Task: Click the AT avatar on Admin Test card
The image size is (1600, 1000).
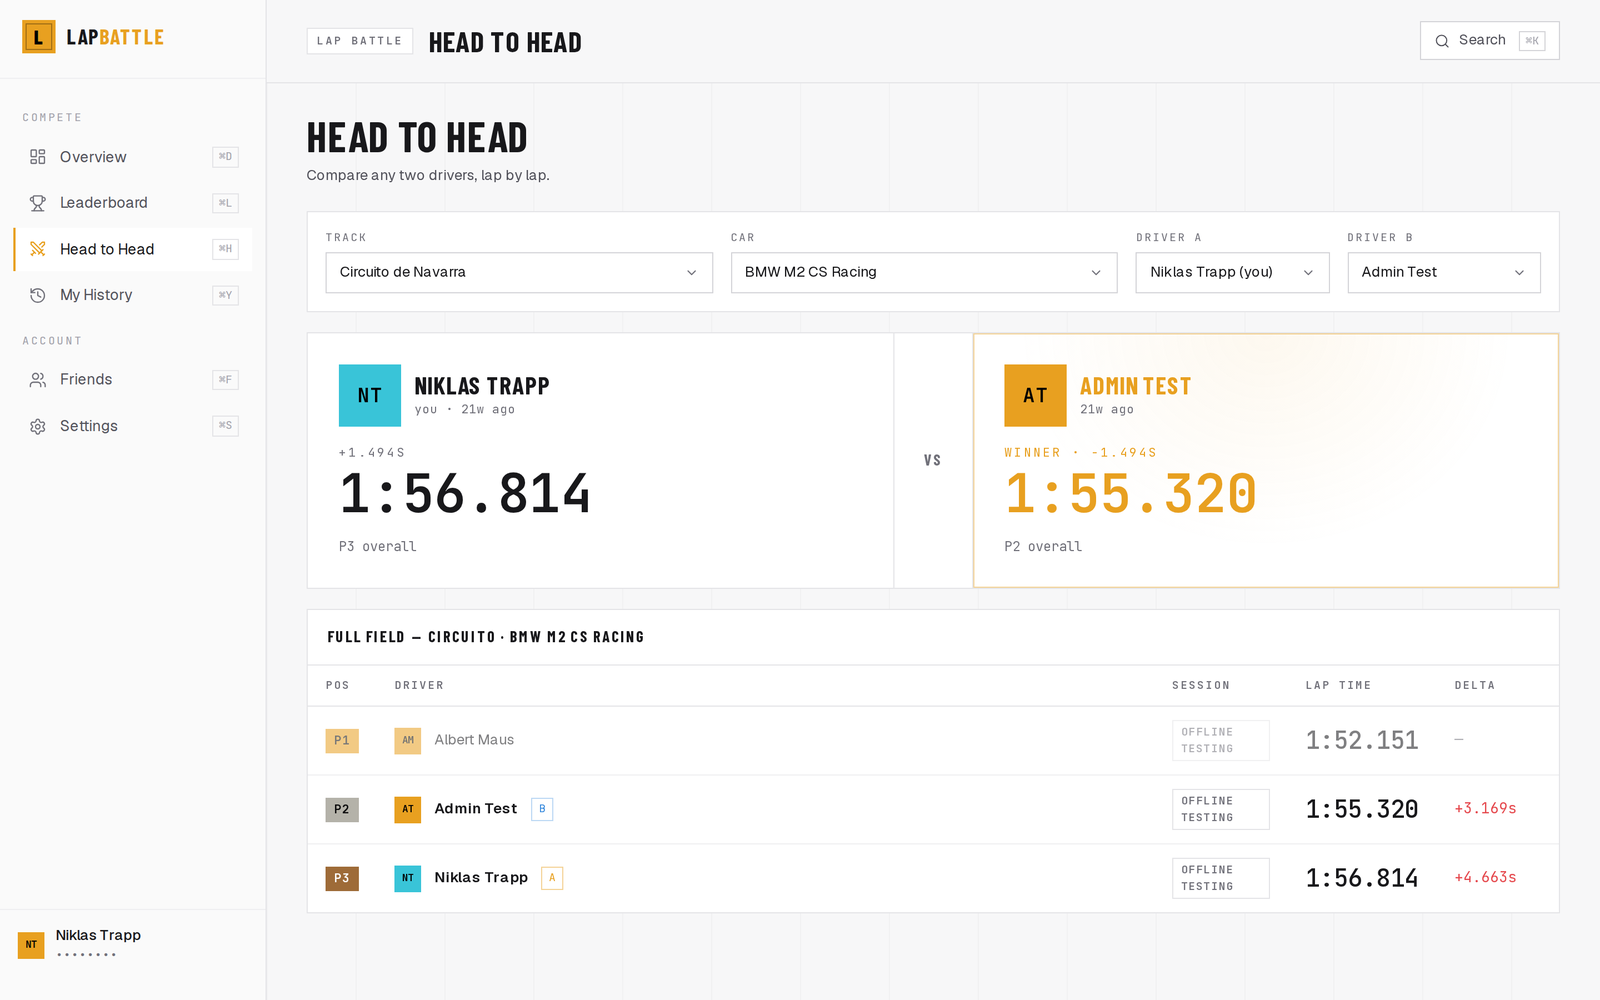Action: pos(1035,395)
